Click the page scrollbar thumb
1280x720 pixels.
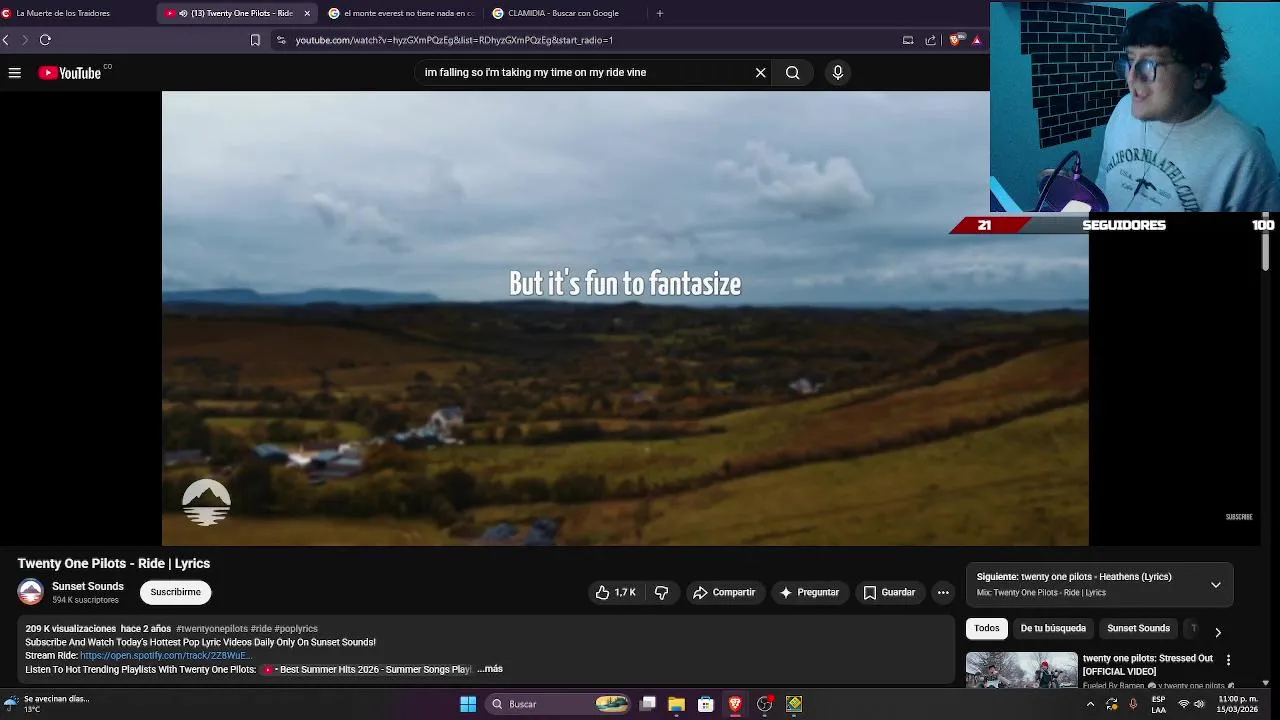pos(1265,241)
